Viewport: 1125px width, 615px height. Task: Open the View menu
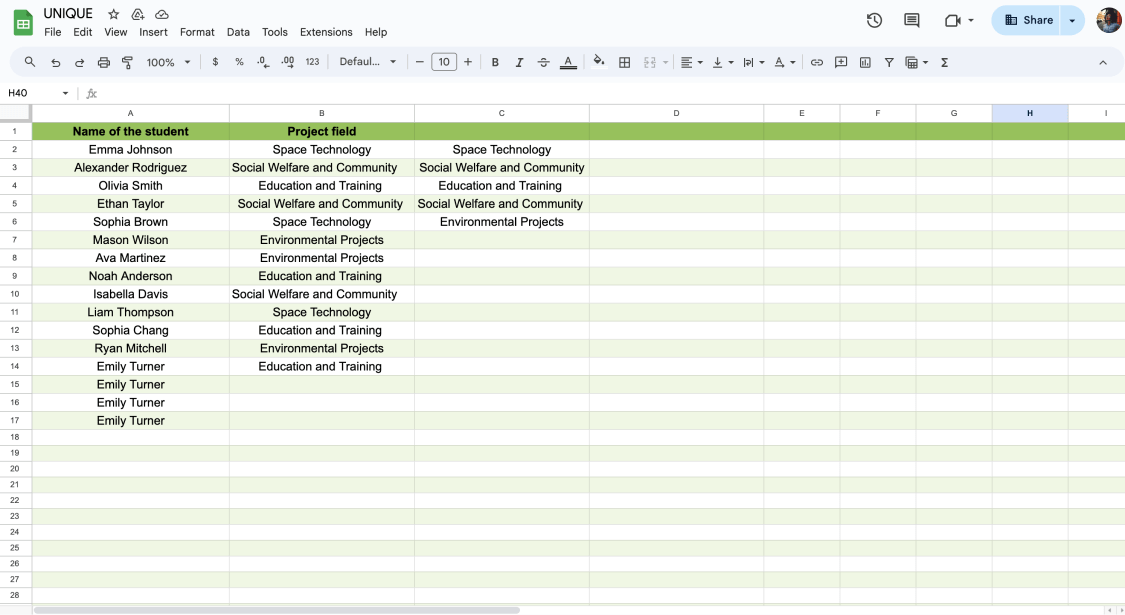[116, 32]
